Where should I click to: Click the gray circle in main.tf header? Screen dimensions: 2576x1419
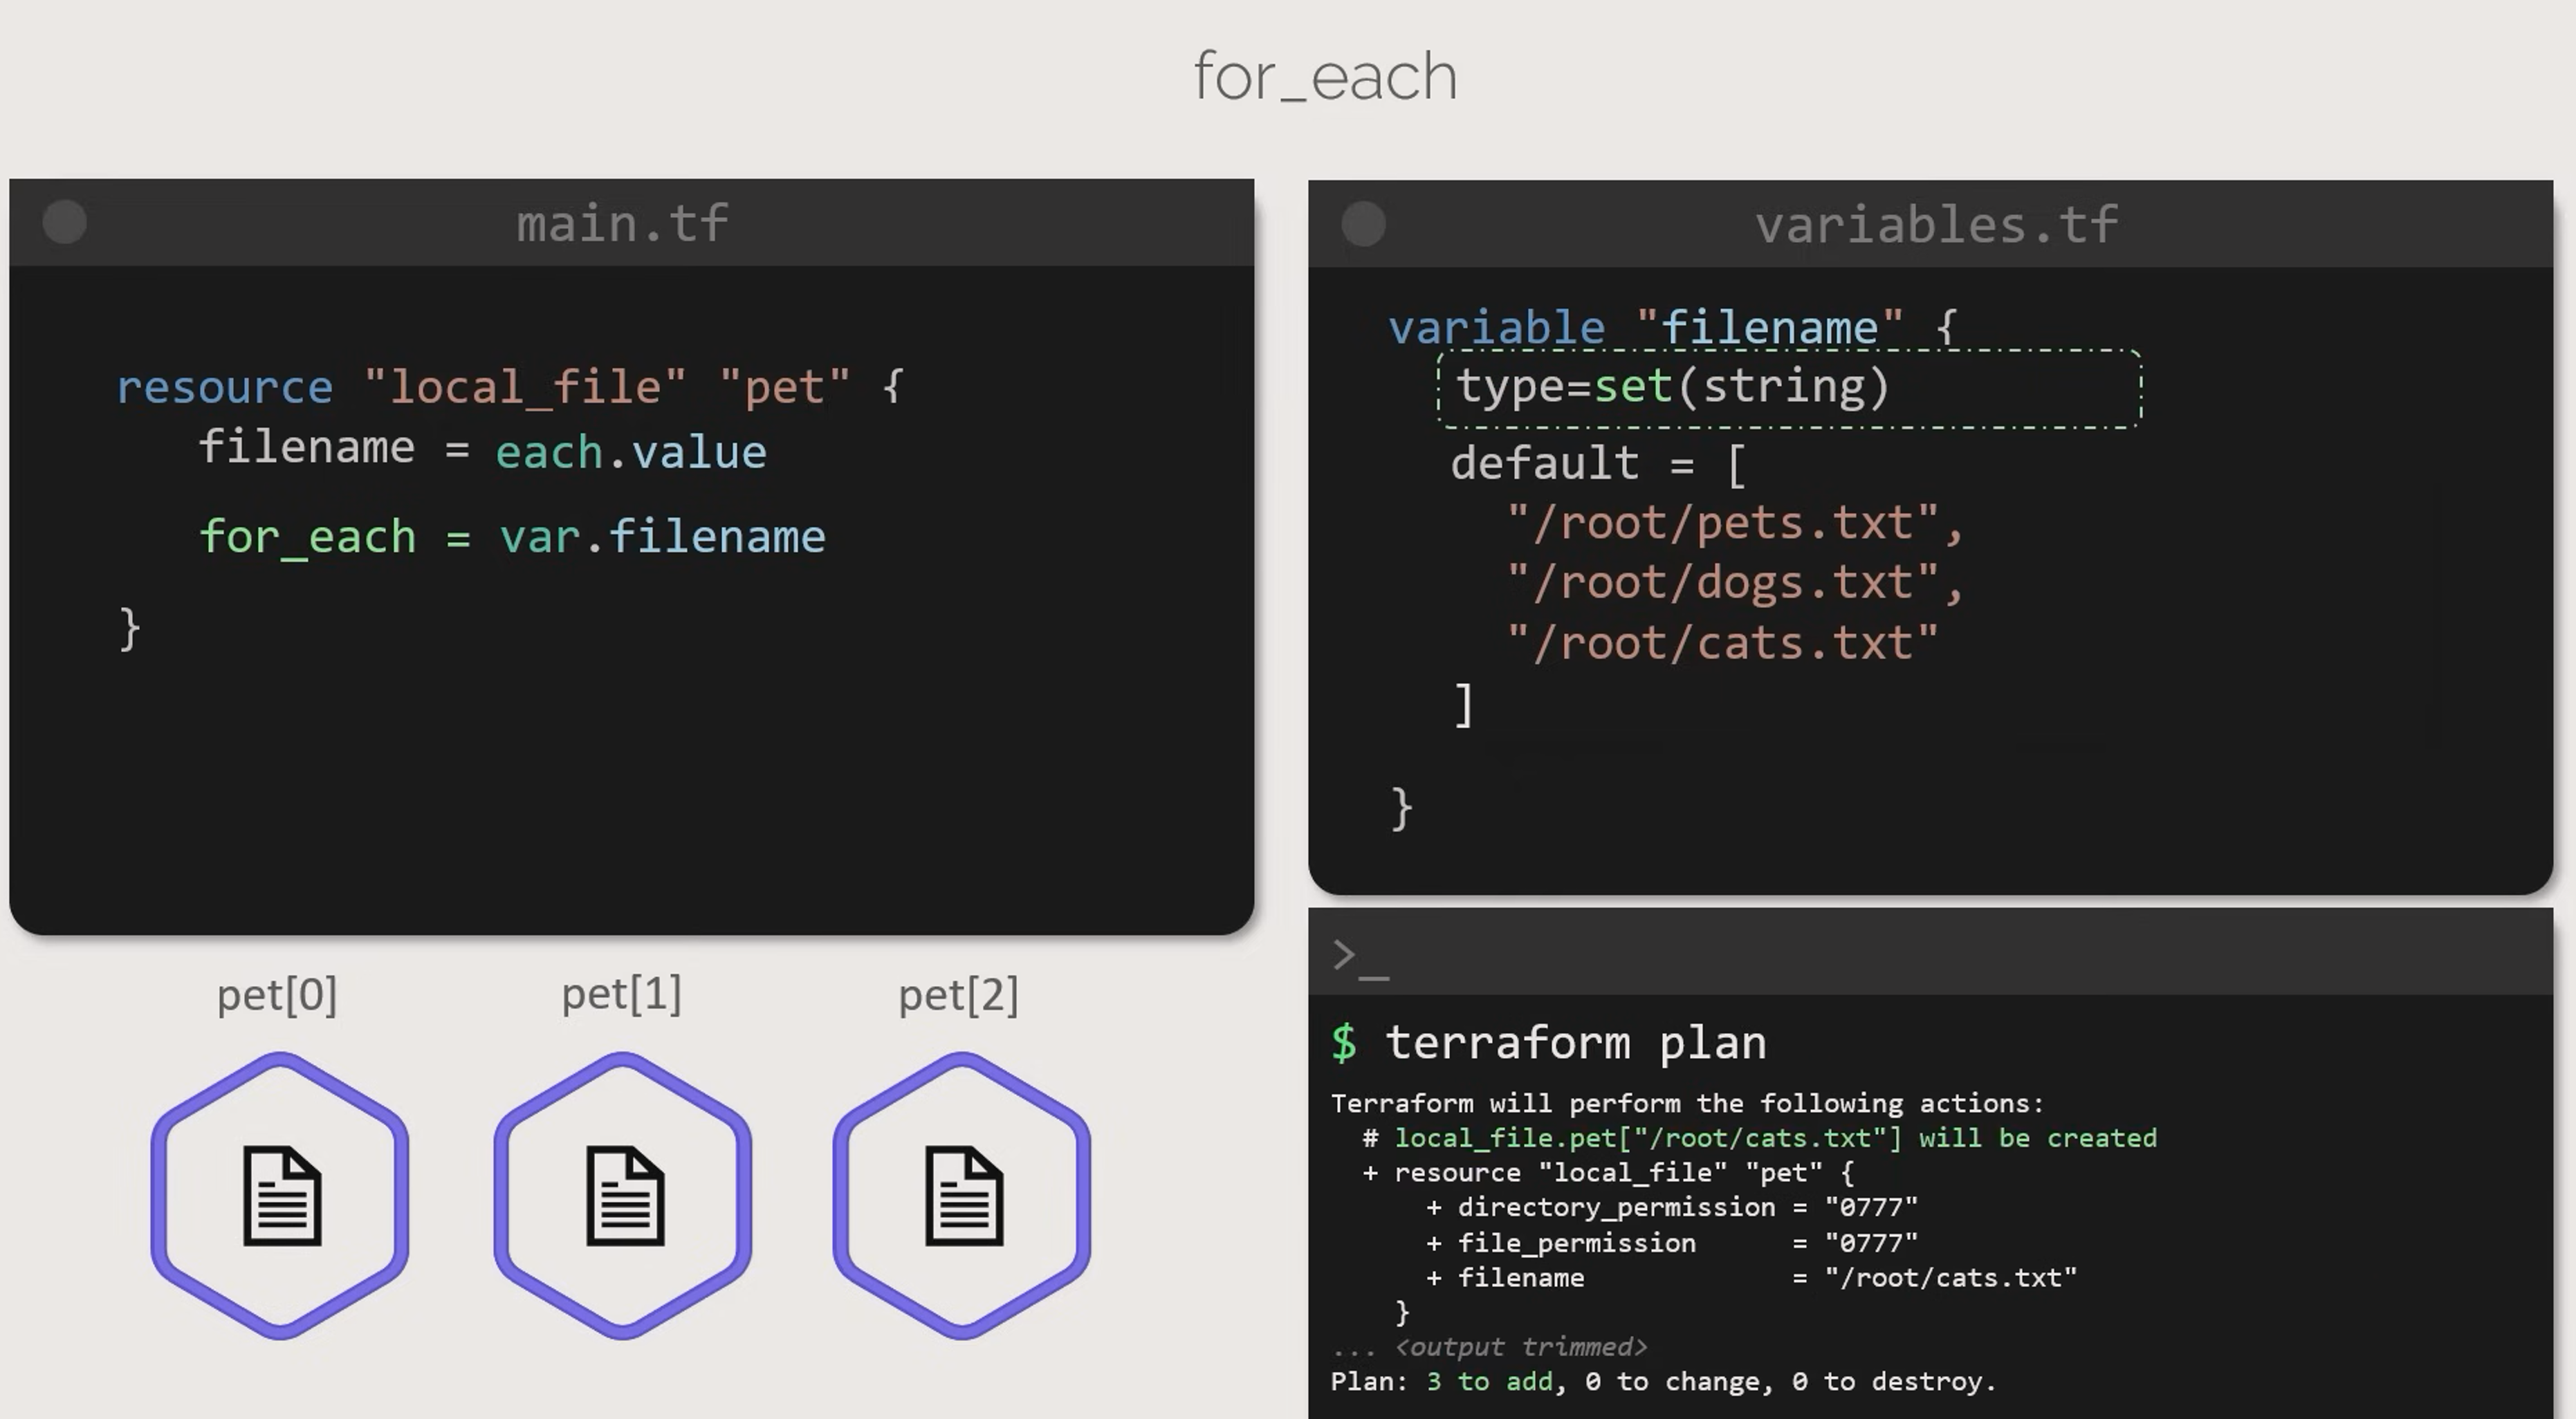pyautogui.click(x=65, y=222)
